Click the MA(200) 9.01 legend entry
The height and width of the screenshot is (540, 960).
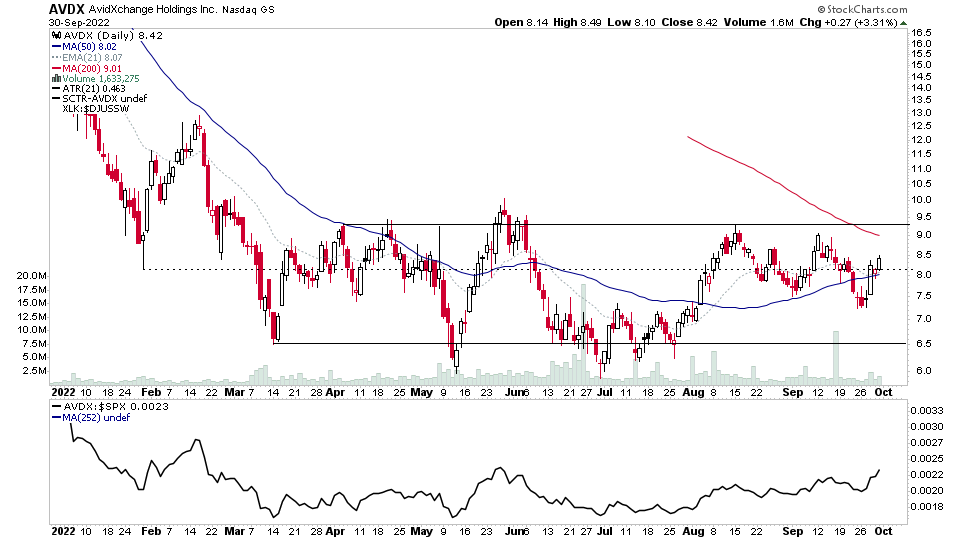click(92, 69)
